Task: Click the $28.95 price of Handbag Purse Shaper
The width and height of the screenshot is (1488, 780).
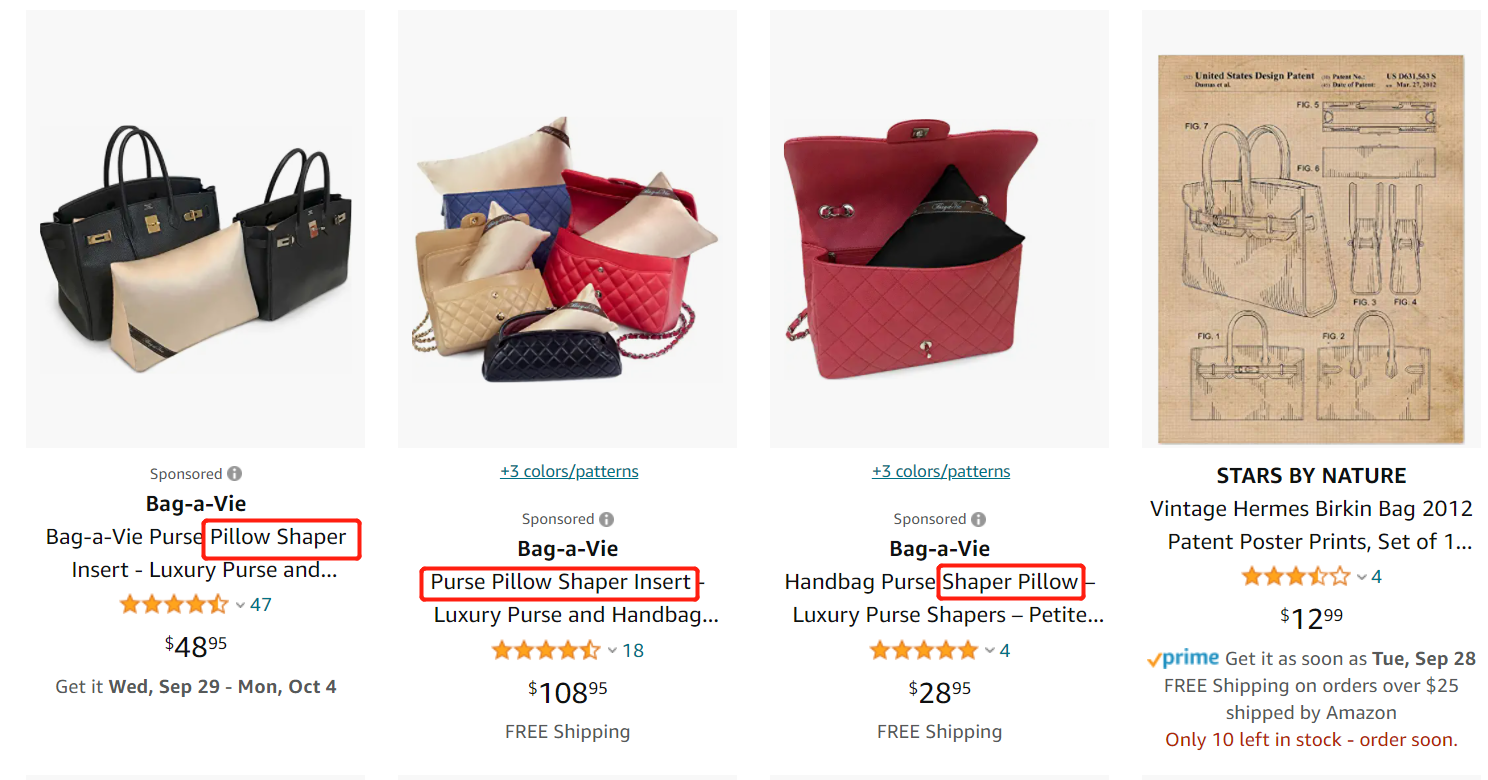Action: click(x=939, y=691)
